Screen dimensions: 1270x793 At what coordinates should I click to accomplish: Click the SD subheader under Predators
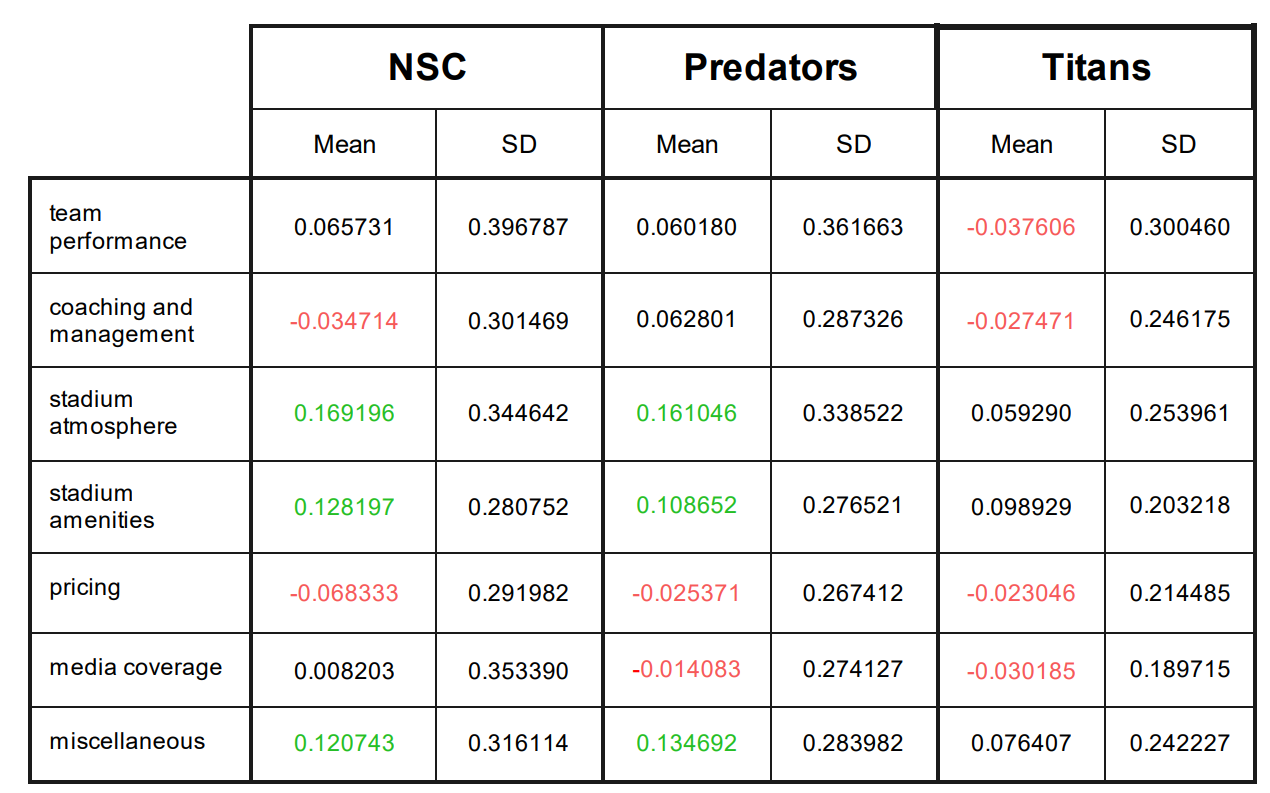(853, 144)
